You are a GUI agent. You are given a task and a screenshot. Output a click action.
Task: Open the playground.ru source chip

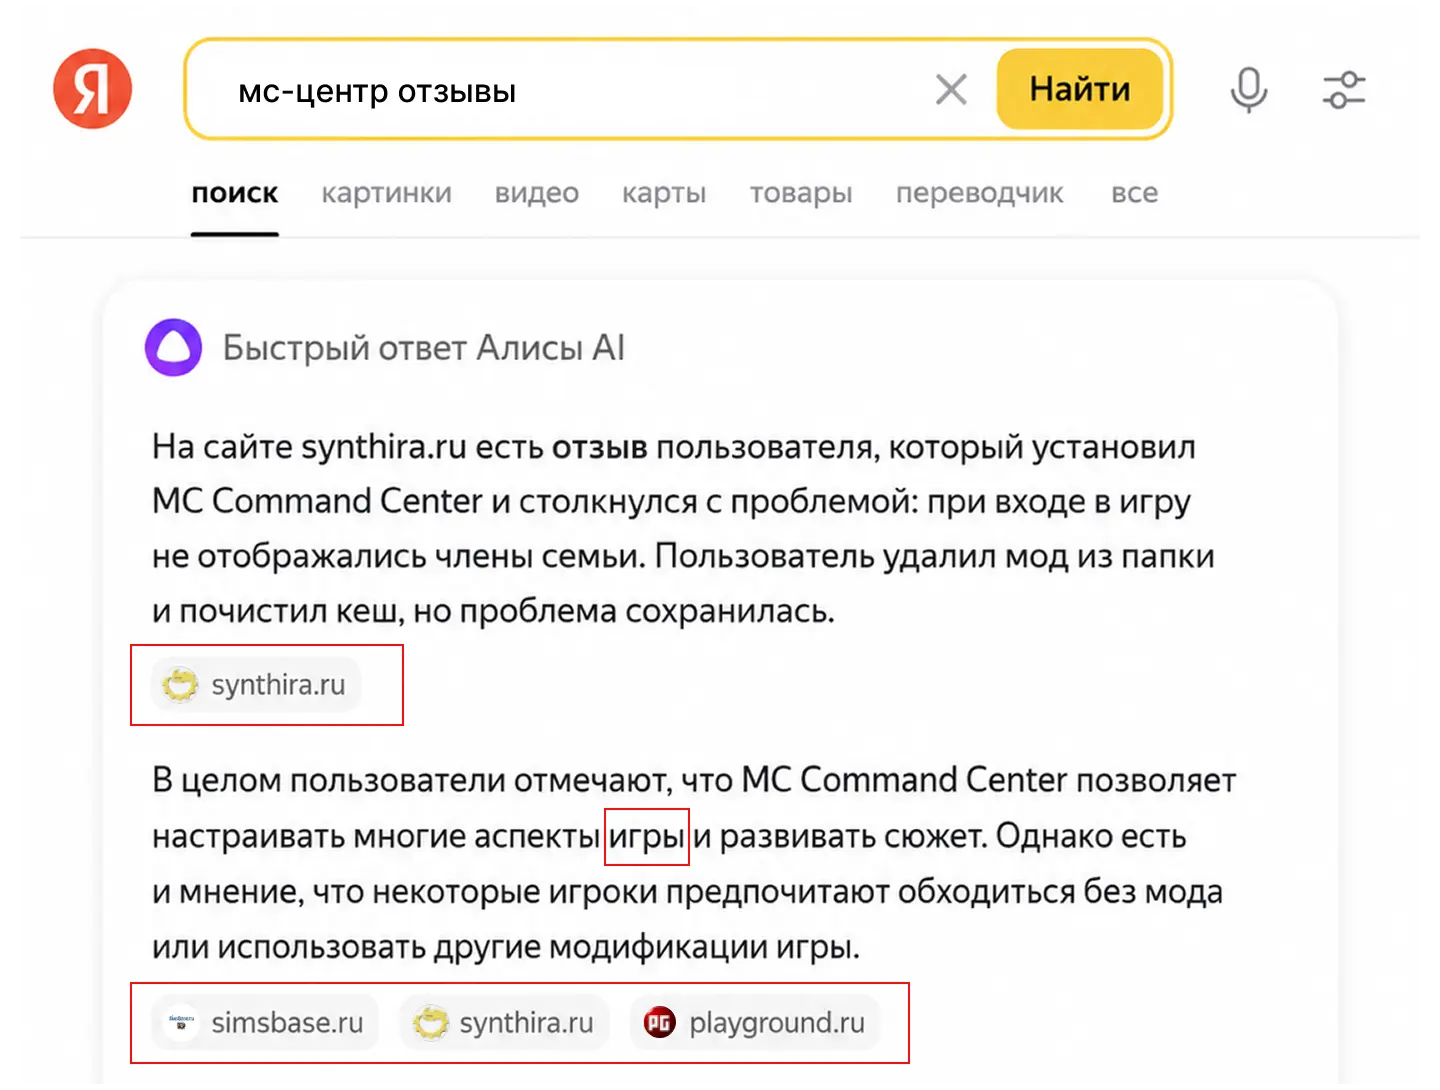point(755,1023)
